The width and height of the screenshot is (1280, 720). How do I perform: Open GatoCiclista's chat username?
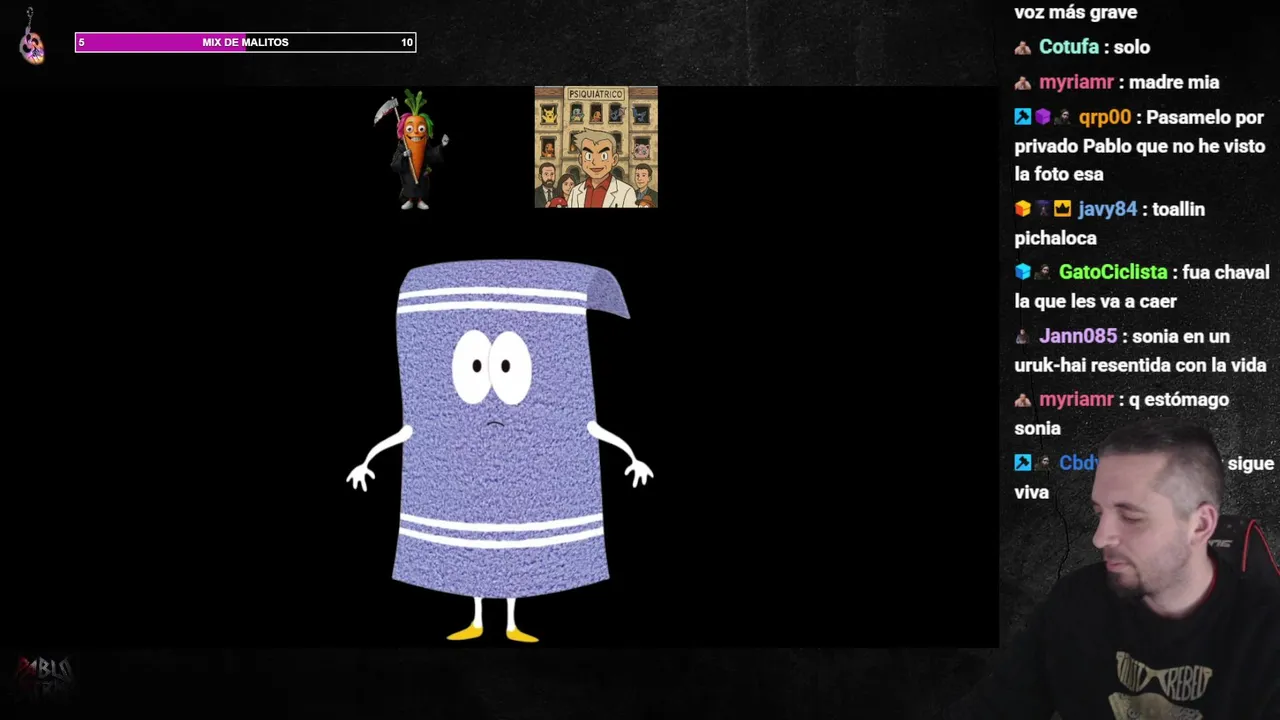[1113, 272]
